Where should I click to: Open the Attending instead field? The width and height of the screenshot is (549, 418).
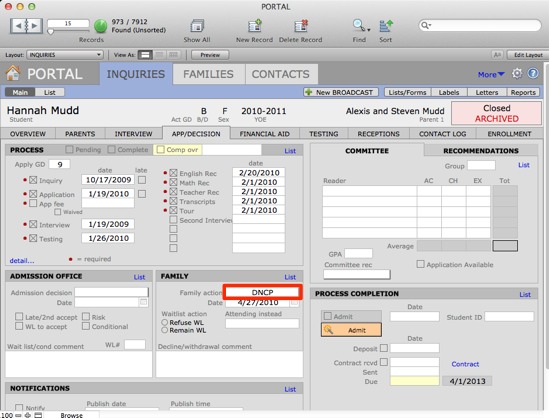click(262, 323)
